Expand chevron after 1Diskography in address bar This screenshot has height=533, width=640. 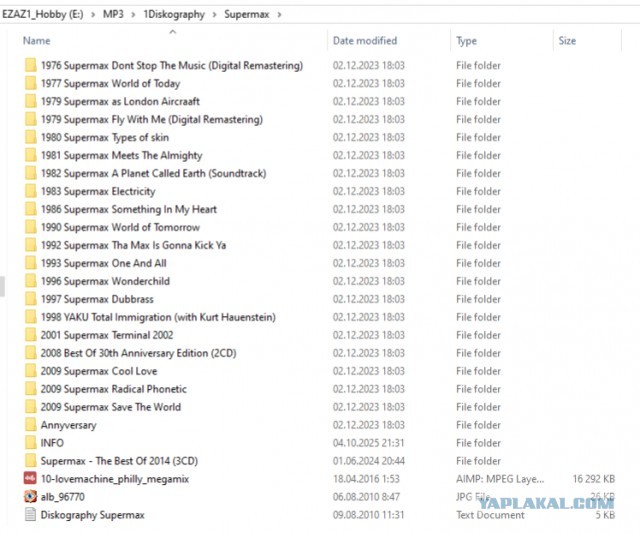click(214, 15)
